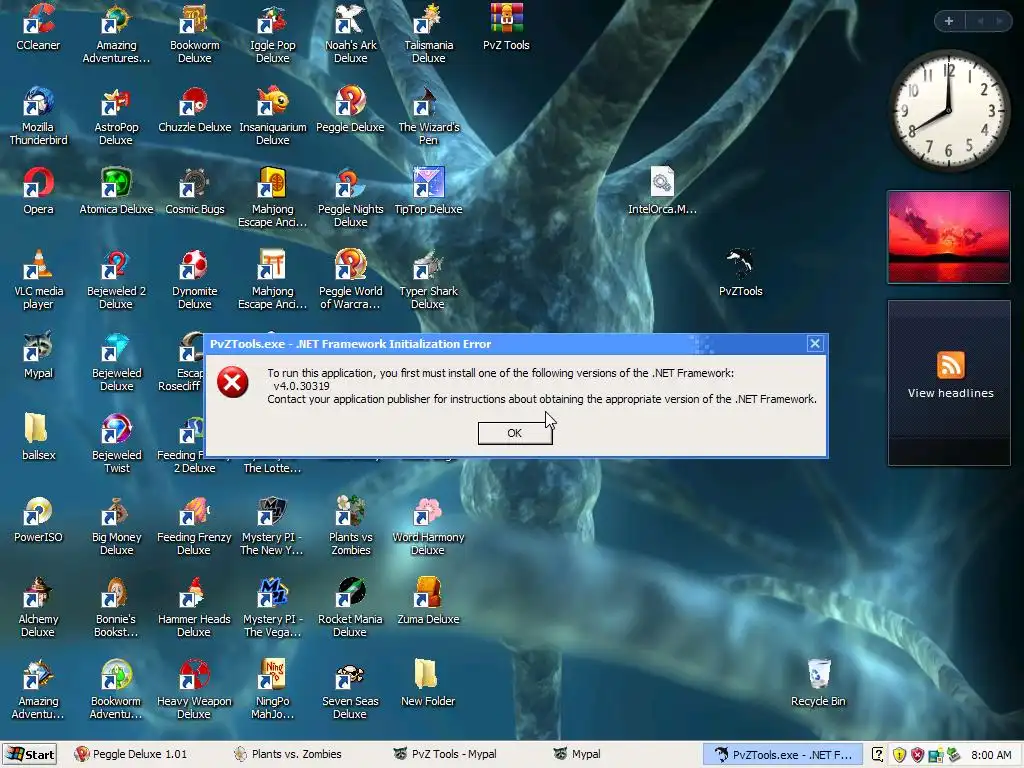This screenshot has height=768, width=1024.
Task: Select the Atomica Deluxe icon
Action: click(116, 191)
